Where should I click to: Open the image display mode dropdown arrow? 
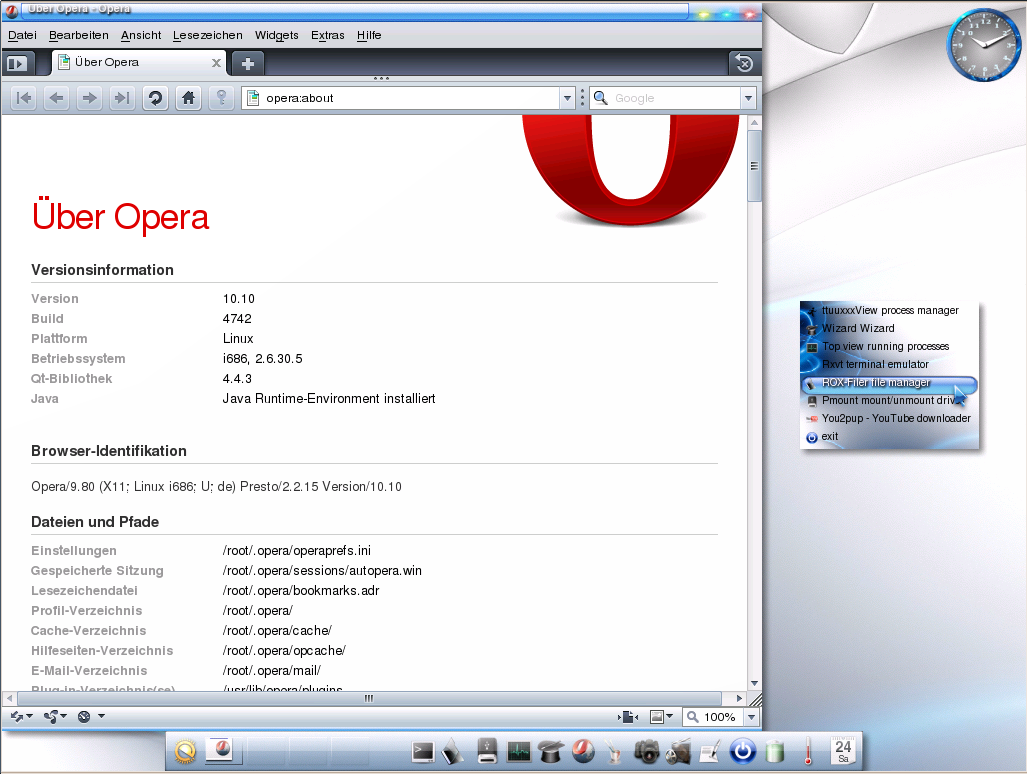[669, 716]
